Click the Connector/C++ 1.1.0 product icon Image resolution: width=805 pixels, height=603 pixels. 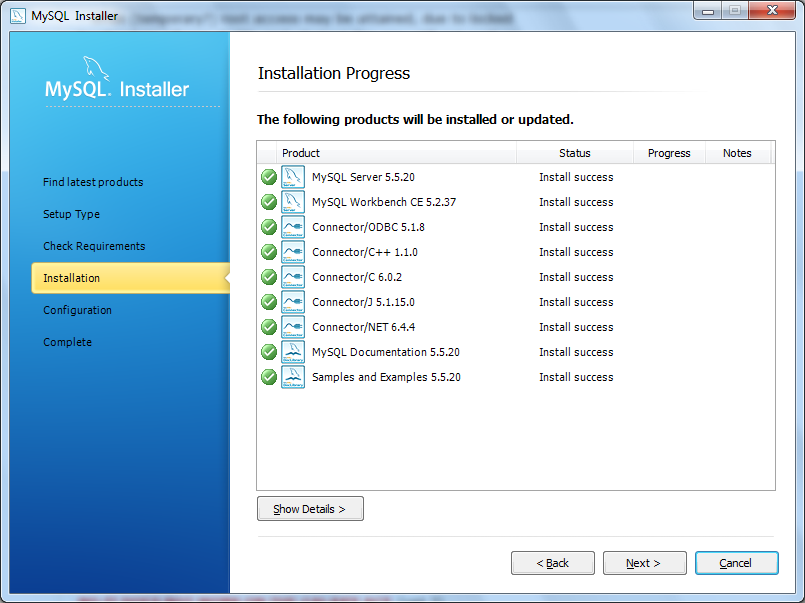tap(293, 252)
